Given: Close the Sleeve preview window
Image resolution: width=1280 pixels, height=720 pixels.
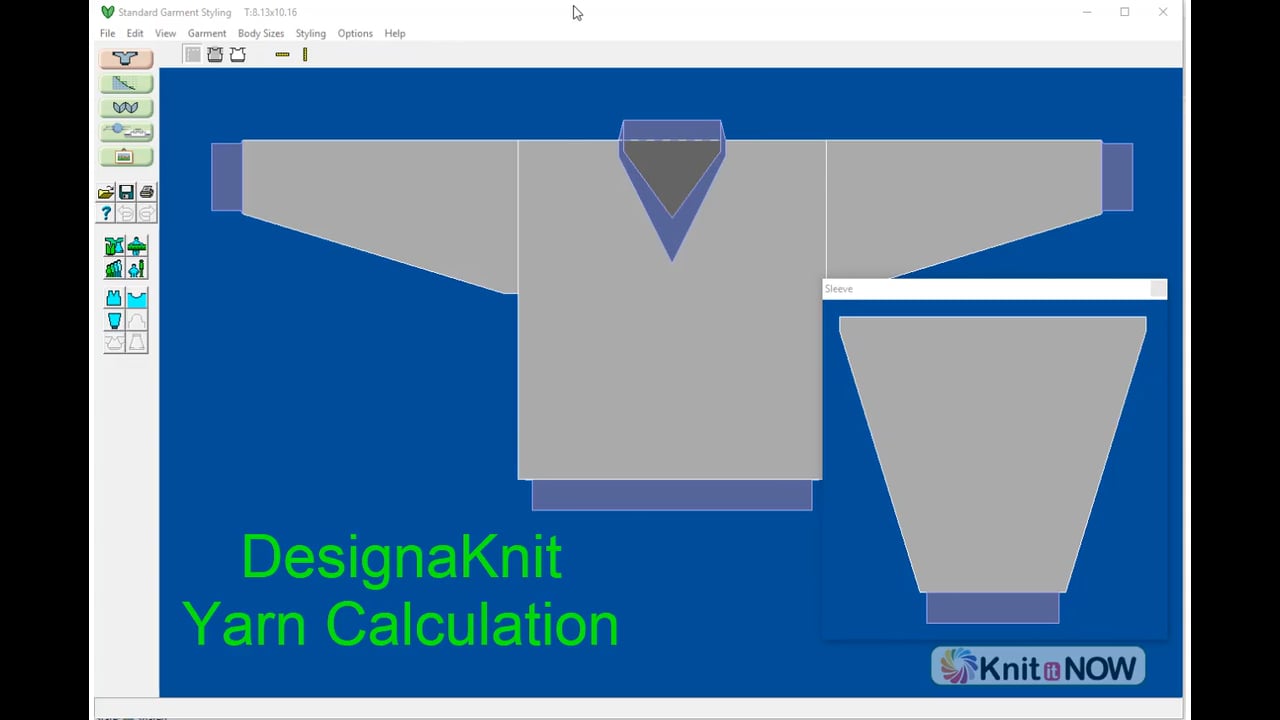Looking at the screenshot, I should coord(1158,289).
